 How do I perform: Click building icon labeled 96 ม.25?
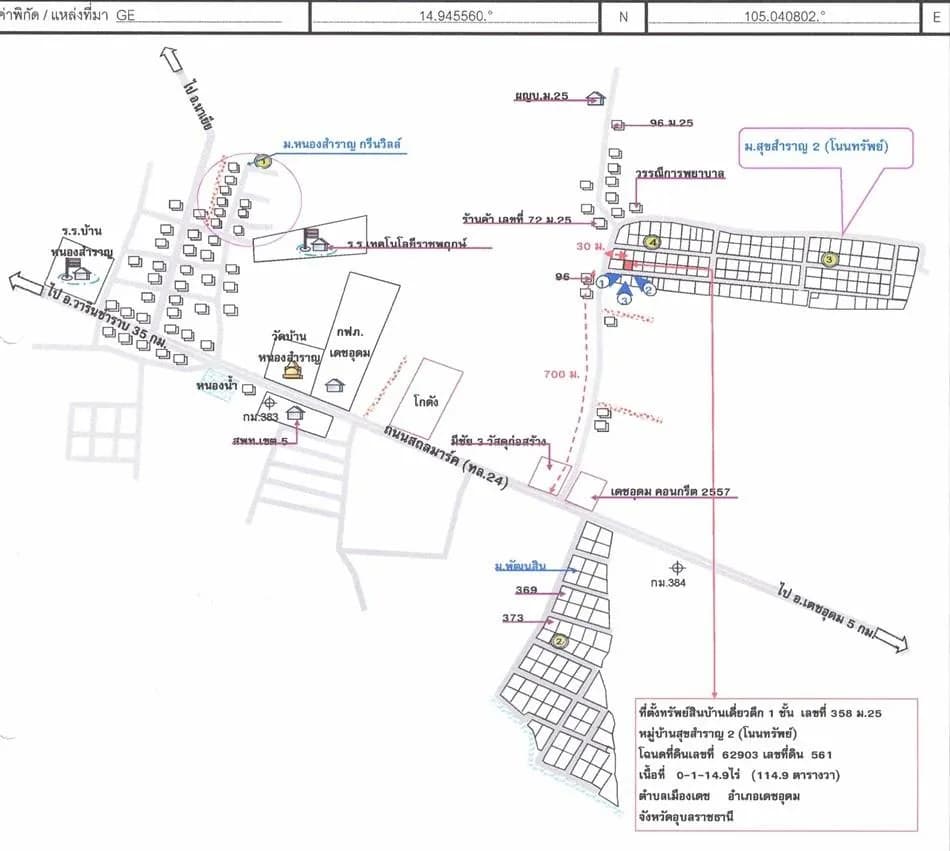click(617, 125)
